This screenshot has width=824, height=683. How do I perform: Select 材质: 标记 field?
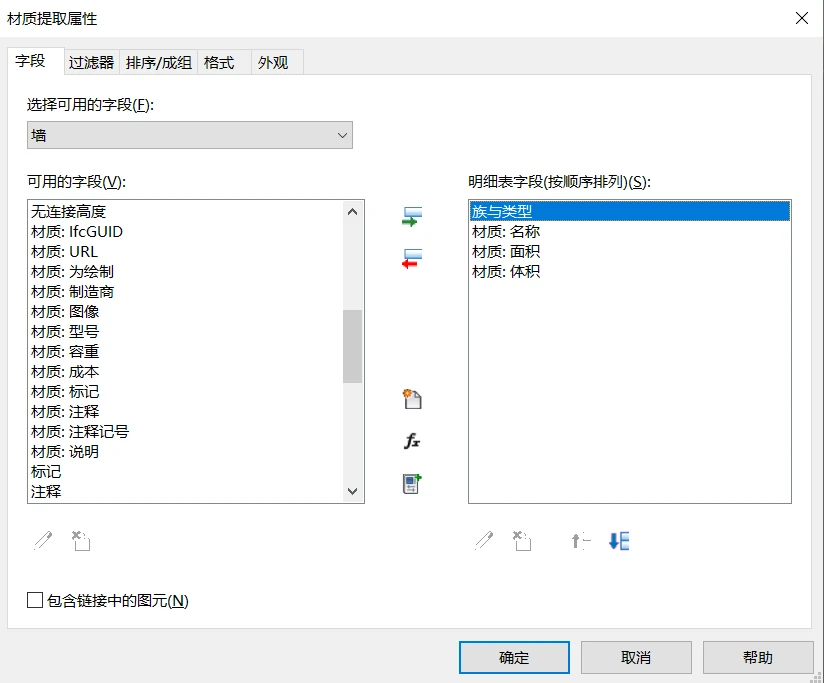[x=186, y=391]
